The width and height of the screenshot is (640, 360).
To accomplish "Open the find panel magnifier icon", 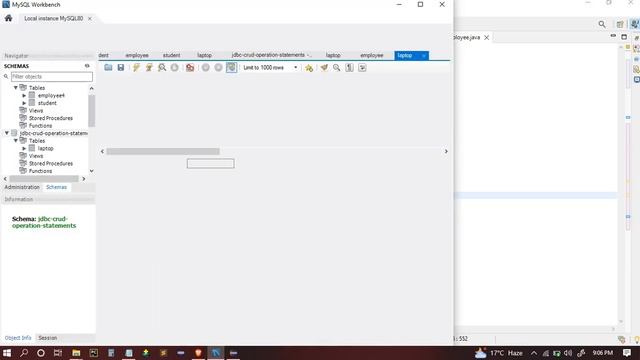I will point(337,68).
